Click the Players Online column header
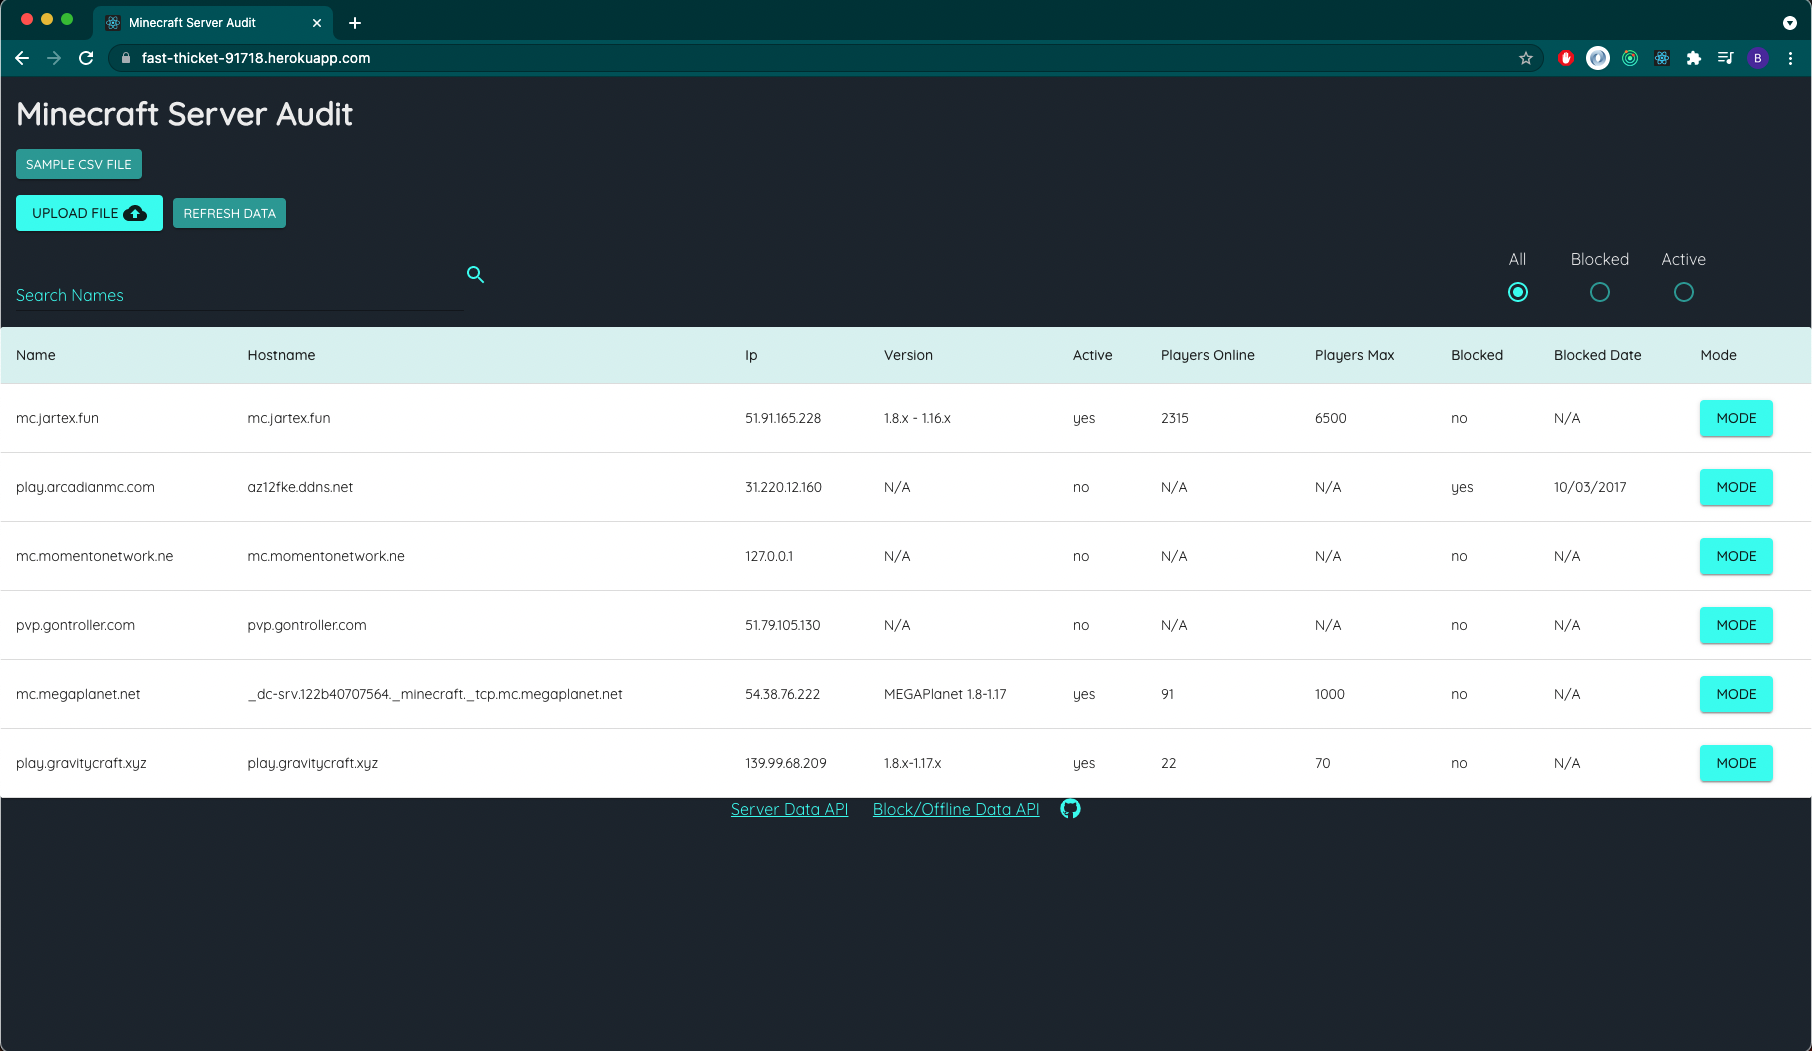Image resolution: width=1812 pixels, height=1051 pixels. [1207, 355]
